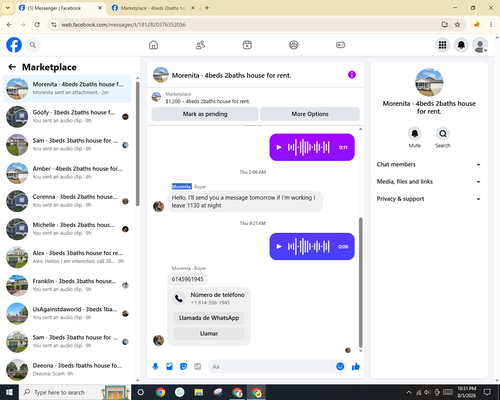Viewport: 500px width, 400px height.
Task: Click the back arrow beside Marketplace
Action: 12,67
